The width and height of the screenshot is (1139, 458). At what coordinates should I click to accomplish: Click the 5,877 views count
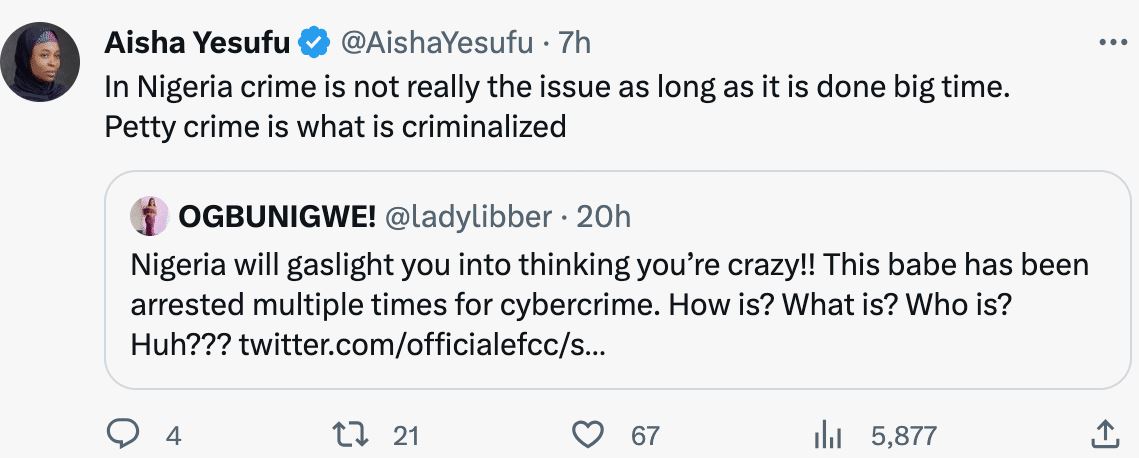point(903,435)
